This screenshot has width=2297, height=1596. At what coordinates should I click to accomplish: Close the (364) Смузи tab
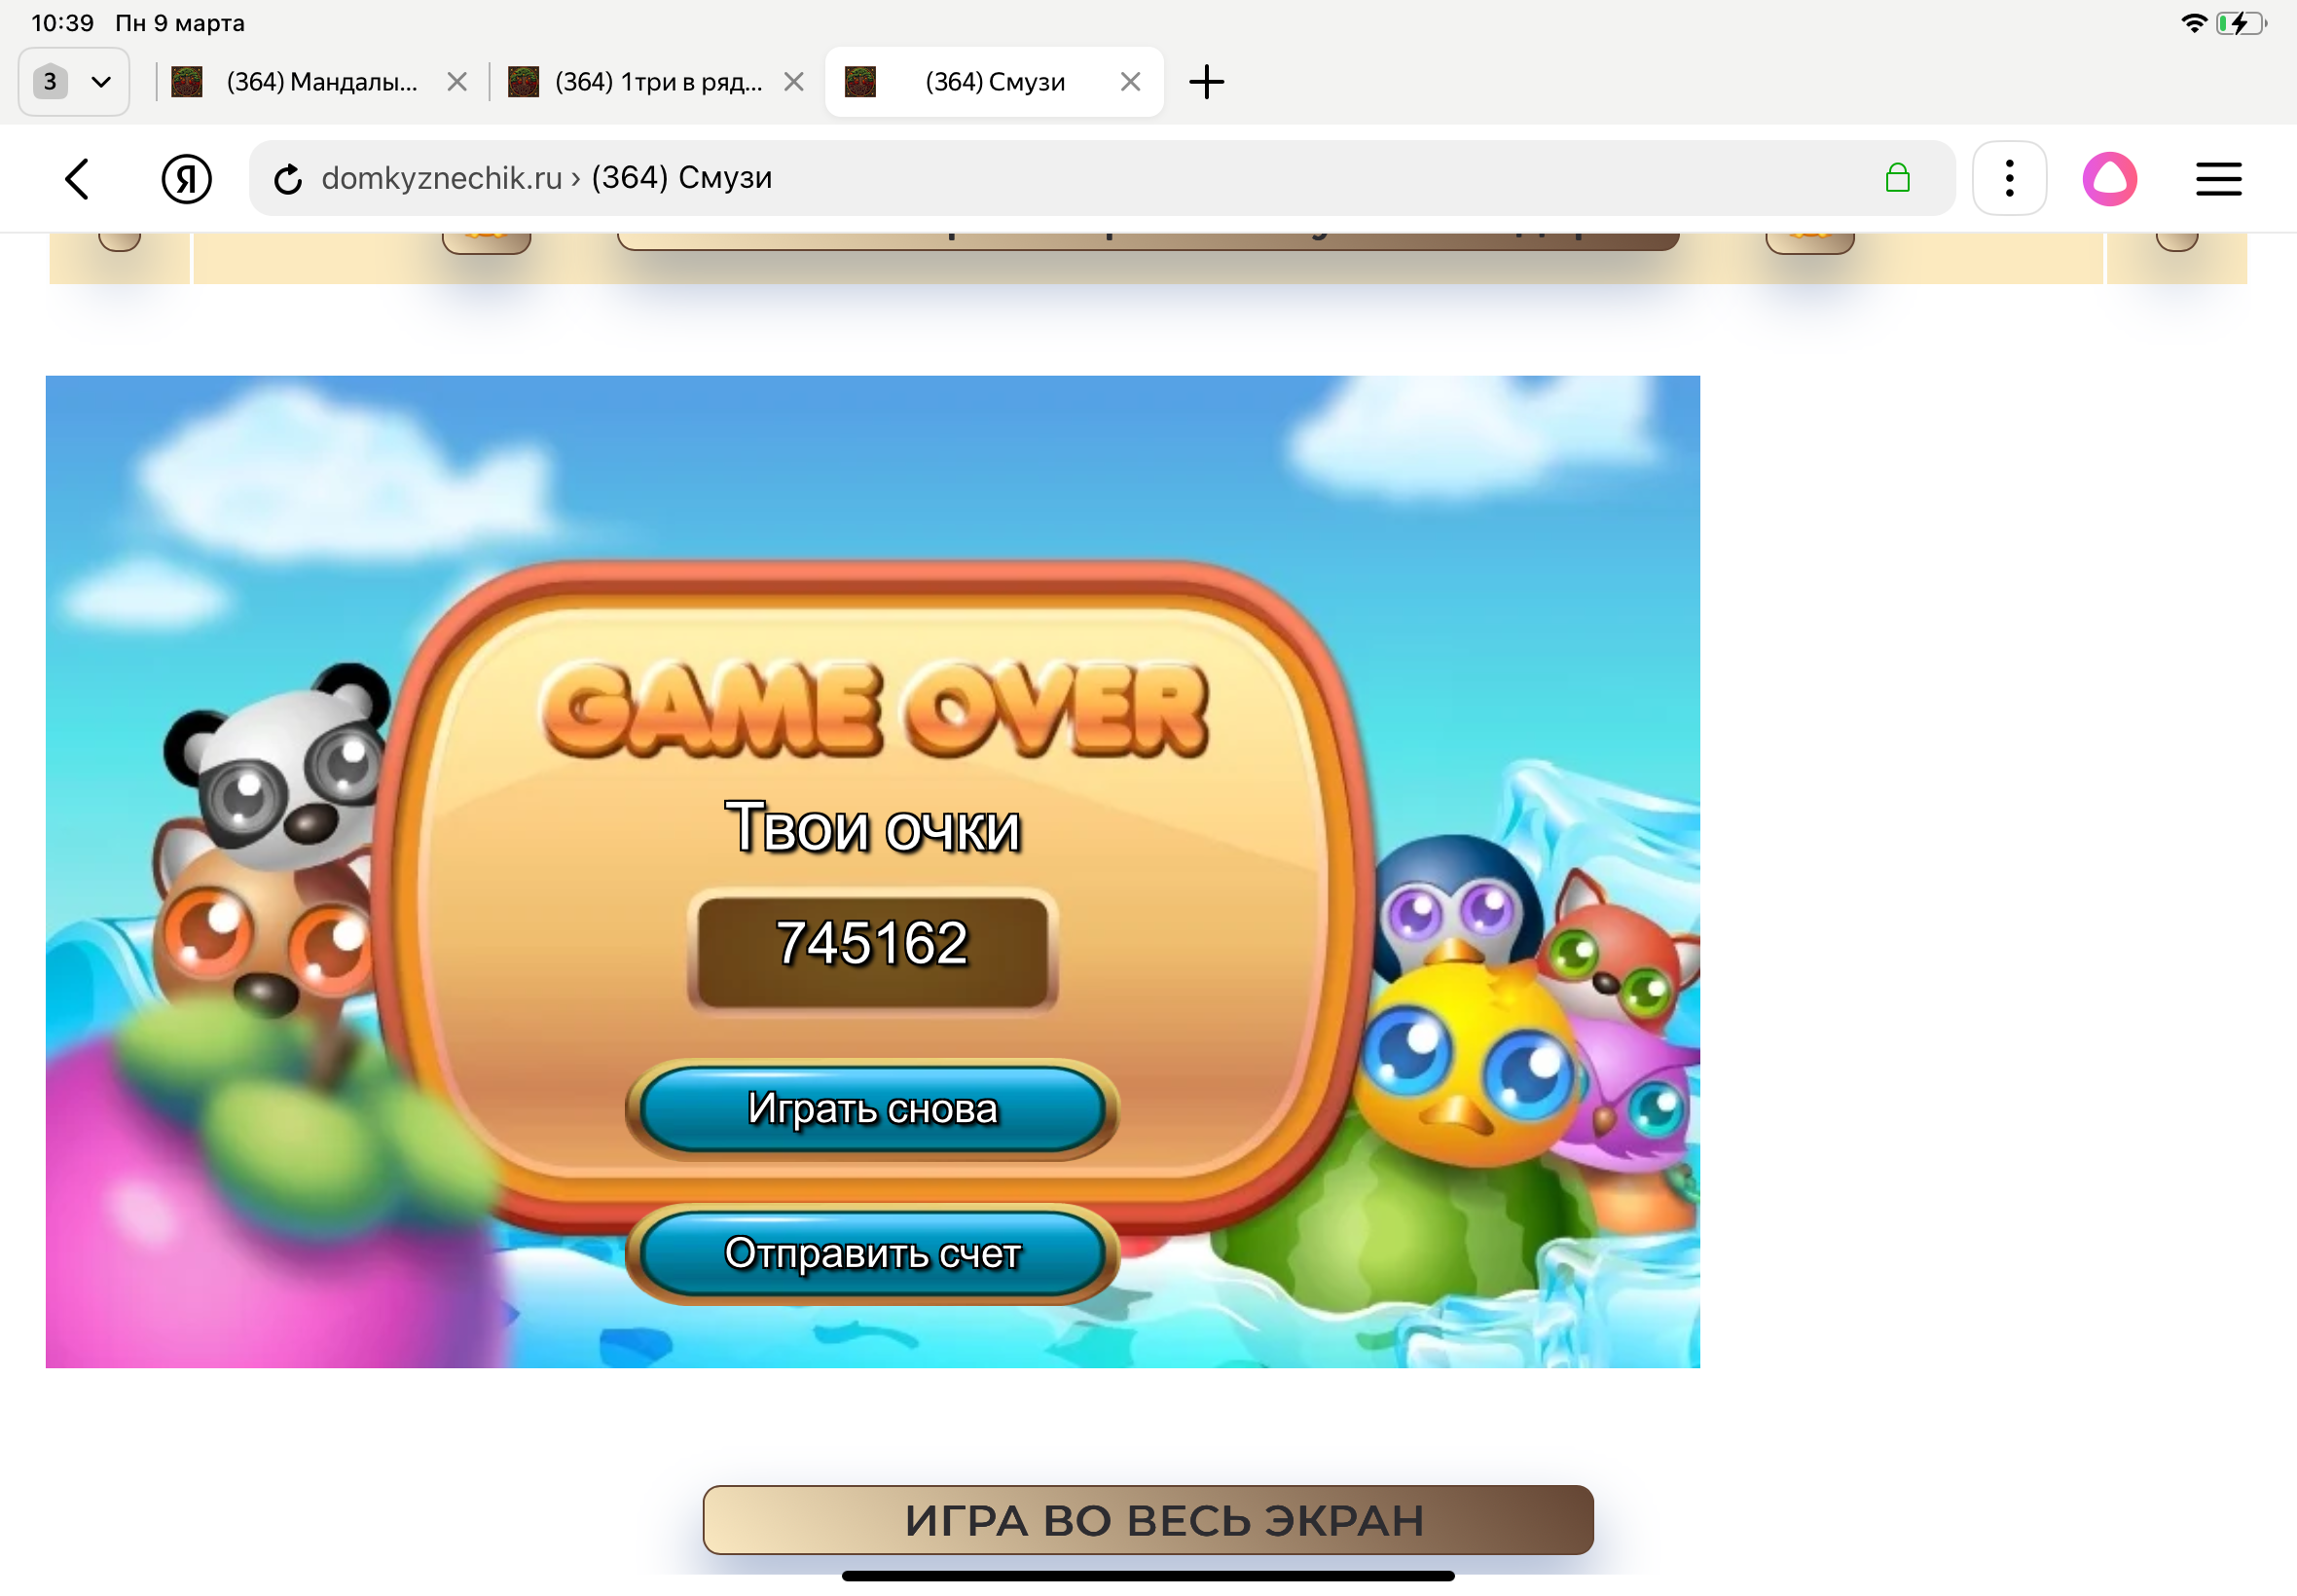tap(1130, 82)
